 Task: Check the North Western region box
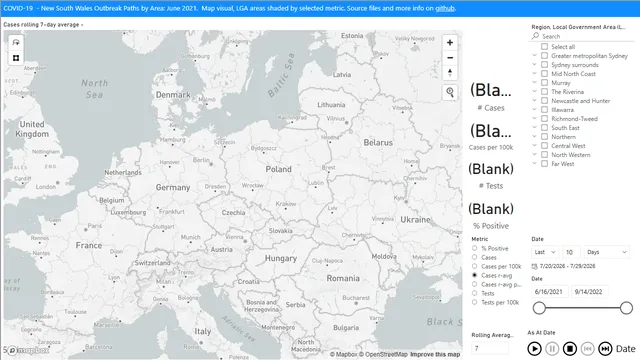[544, 154]
